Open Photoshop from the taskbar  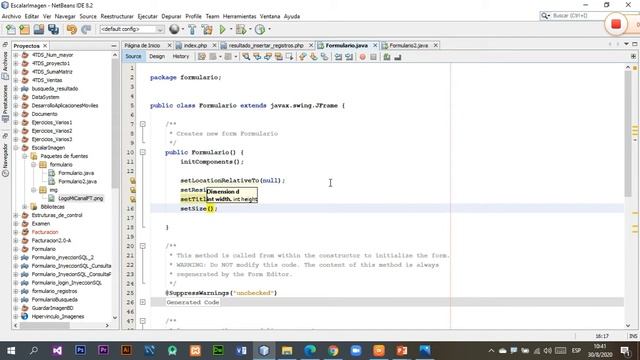80,350
